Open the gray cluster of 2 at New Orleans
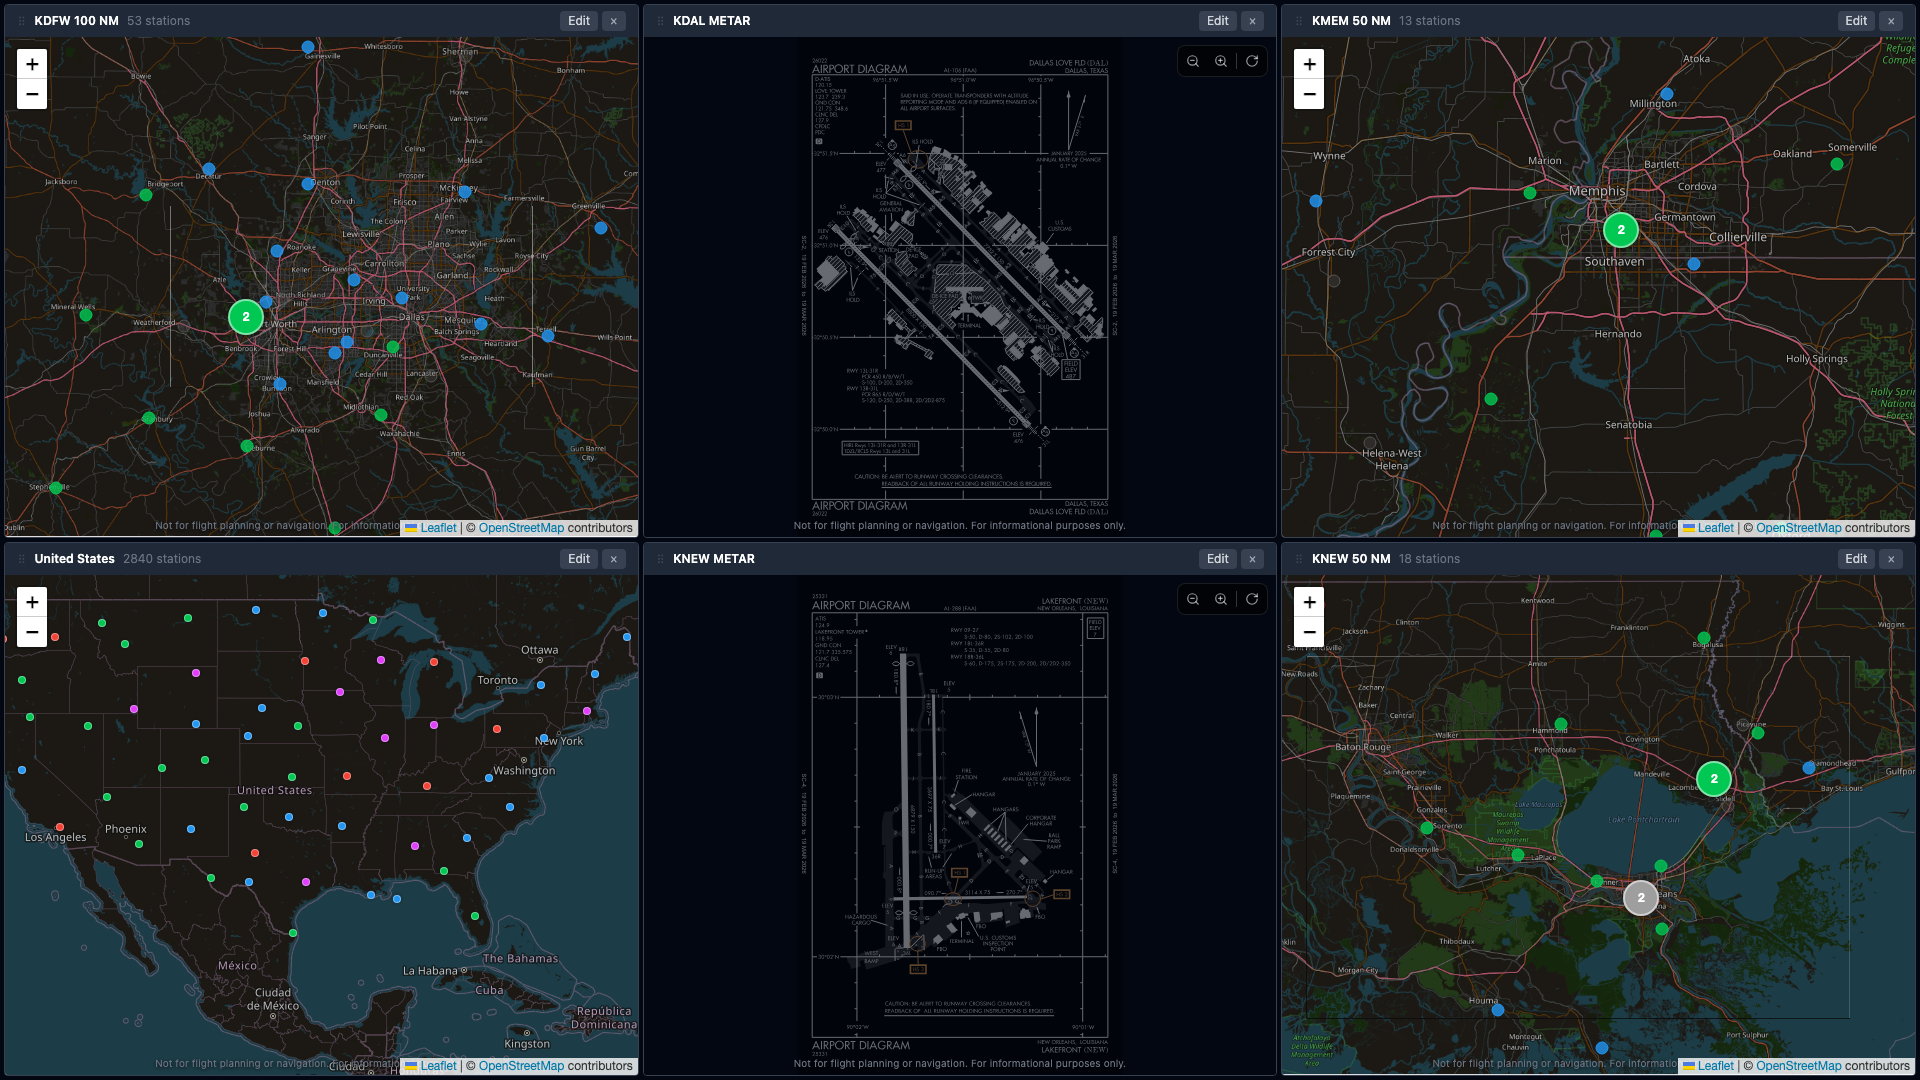This screenshot has height=1080, width=1920. [x=1641, y=898]
